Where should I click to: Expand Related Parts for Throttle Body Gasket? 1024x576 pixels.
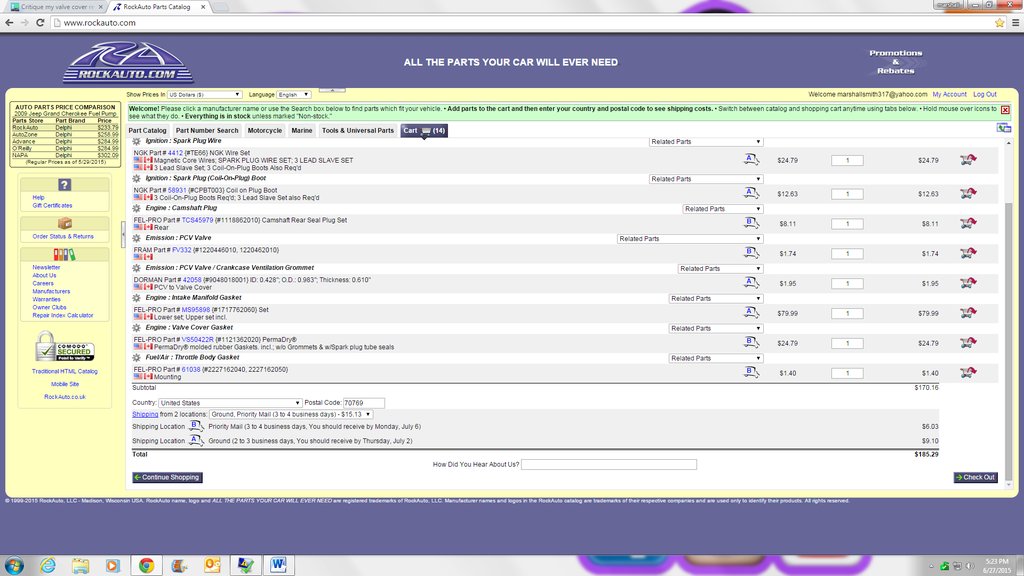click(x=715, y=359)
